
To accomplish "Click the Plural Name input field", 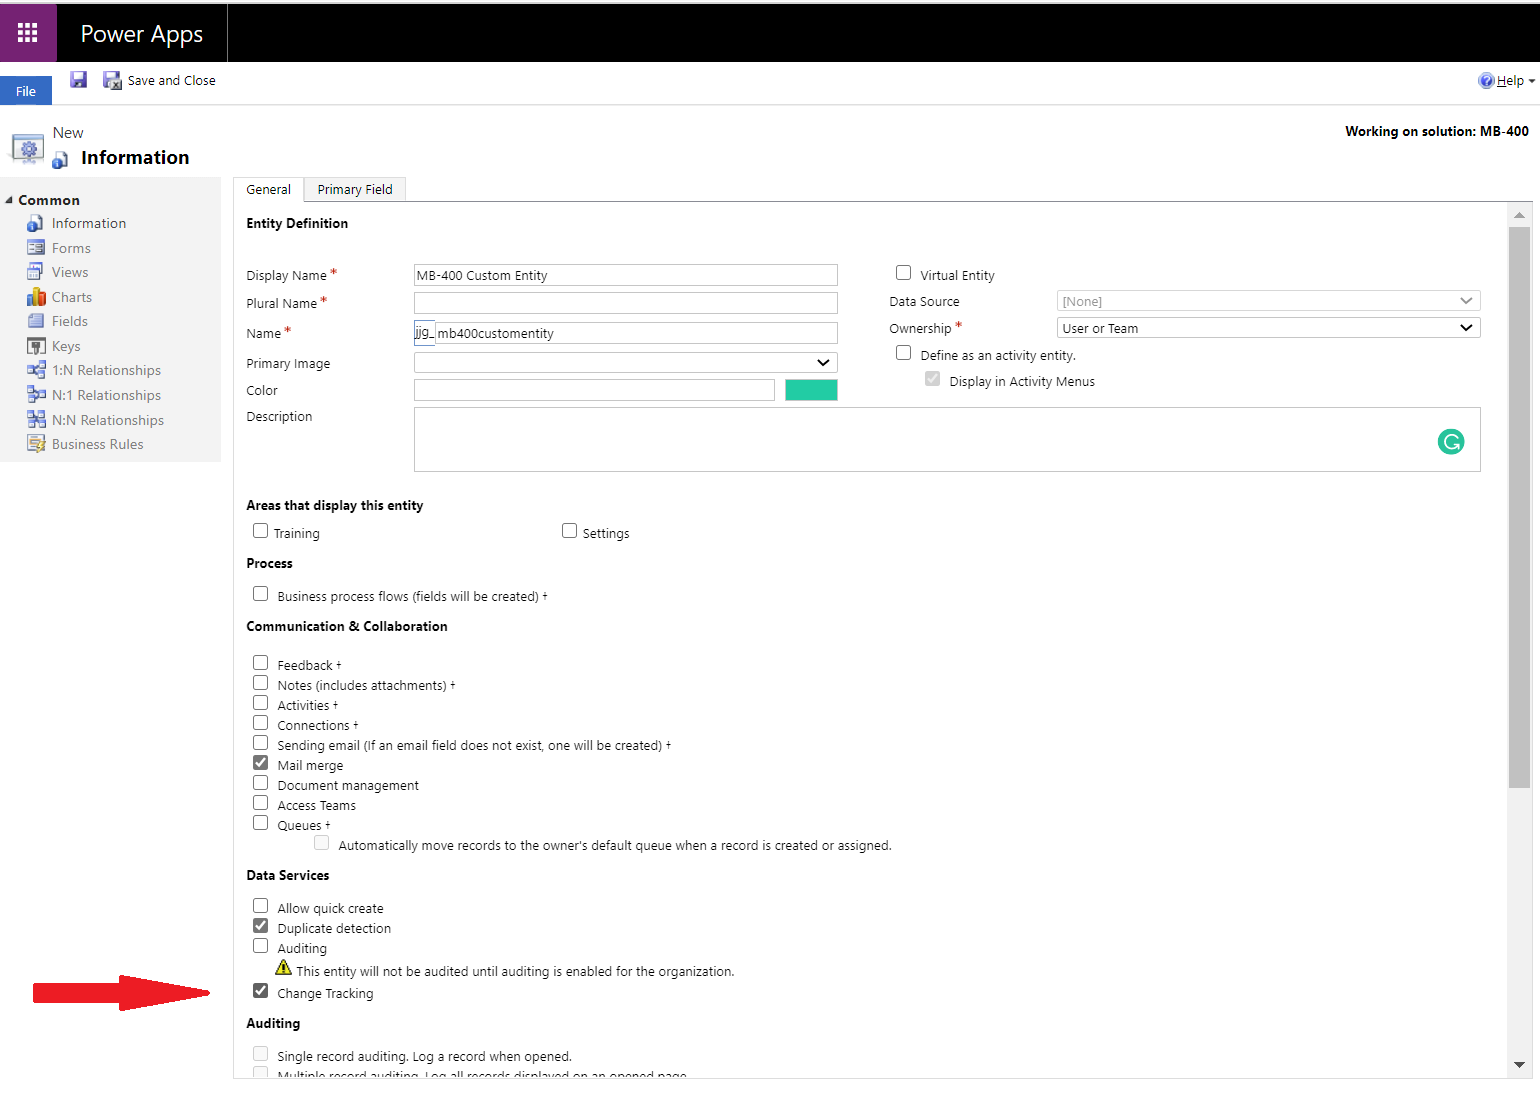I will pos(626,303).
